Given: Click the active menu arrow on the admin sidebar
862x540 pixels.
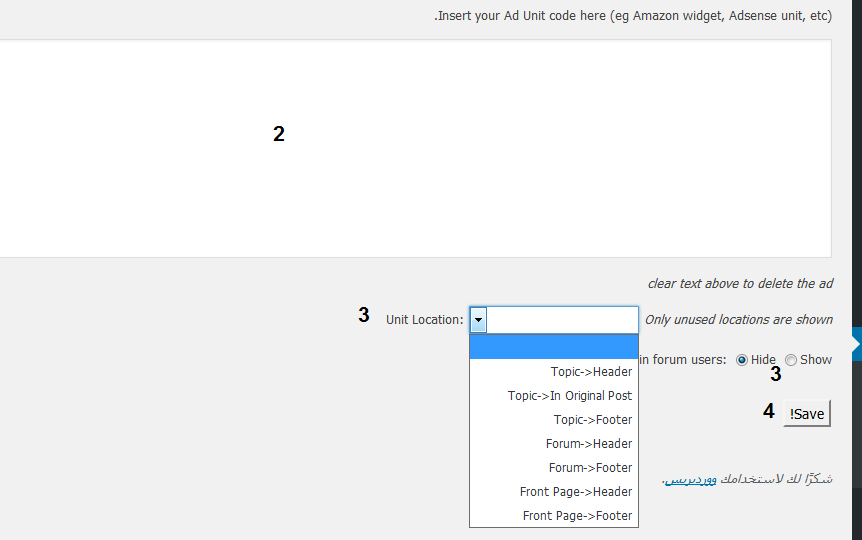Looking at the screenshot, I should pyautogui.click(x=856, y=345).
